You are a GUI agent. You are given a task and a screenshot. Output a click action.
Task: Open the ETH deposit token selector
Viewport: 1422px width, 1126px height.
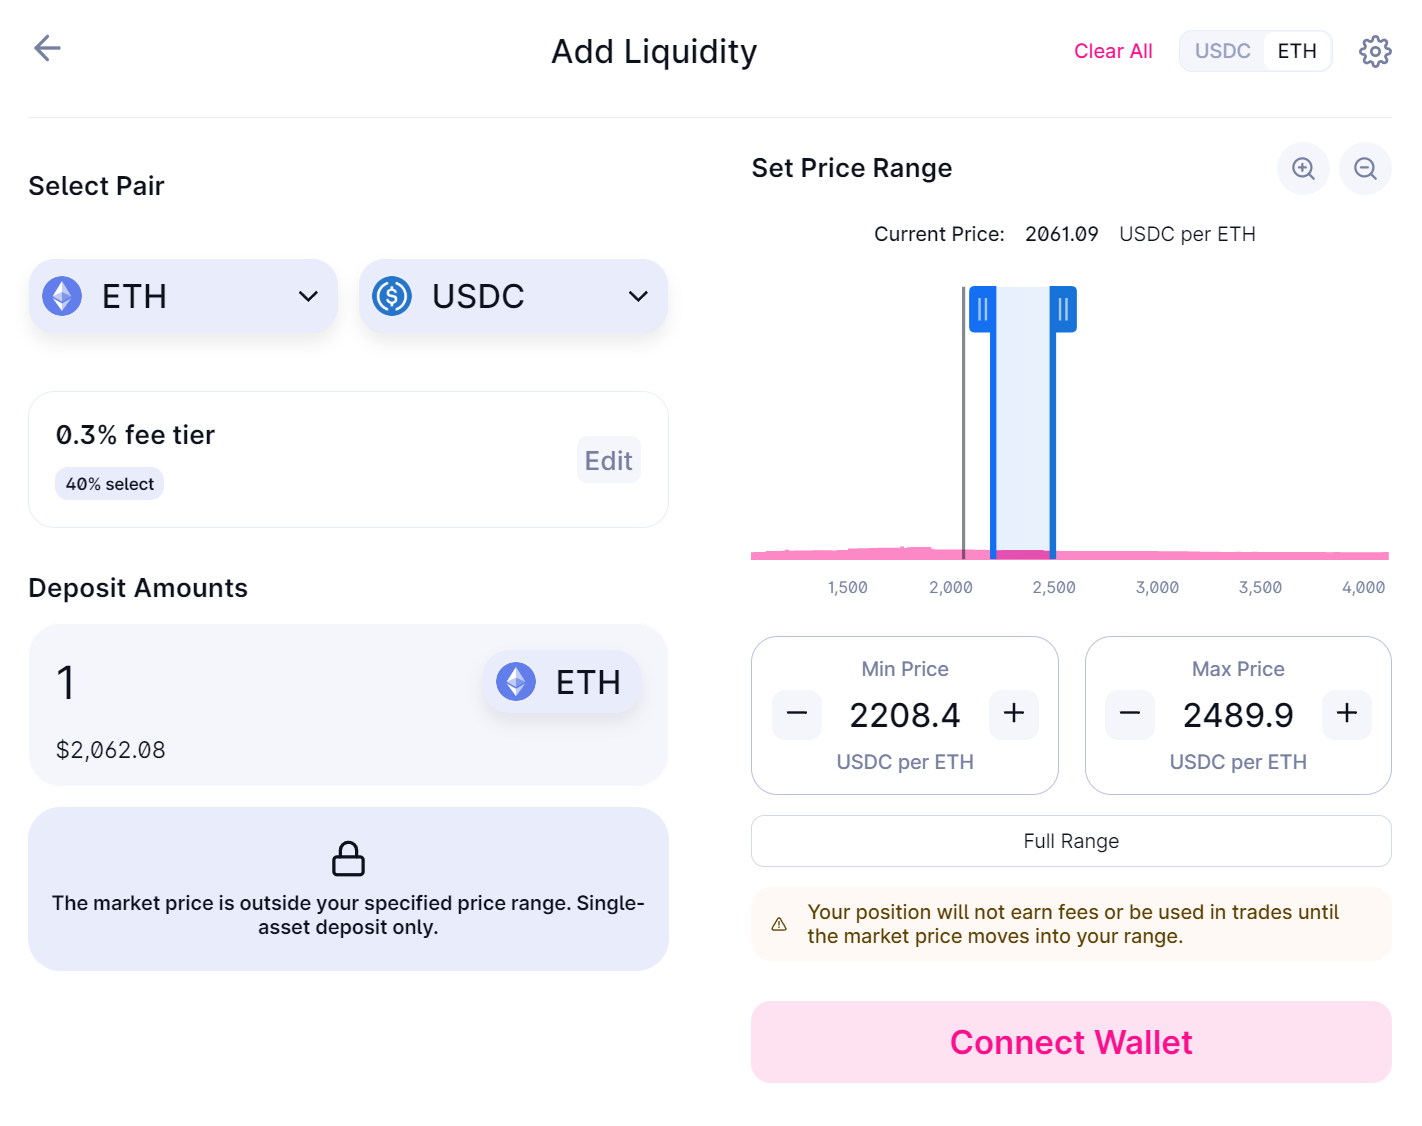click(x=561, y=682)
